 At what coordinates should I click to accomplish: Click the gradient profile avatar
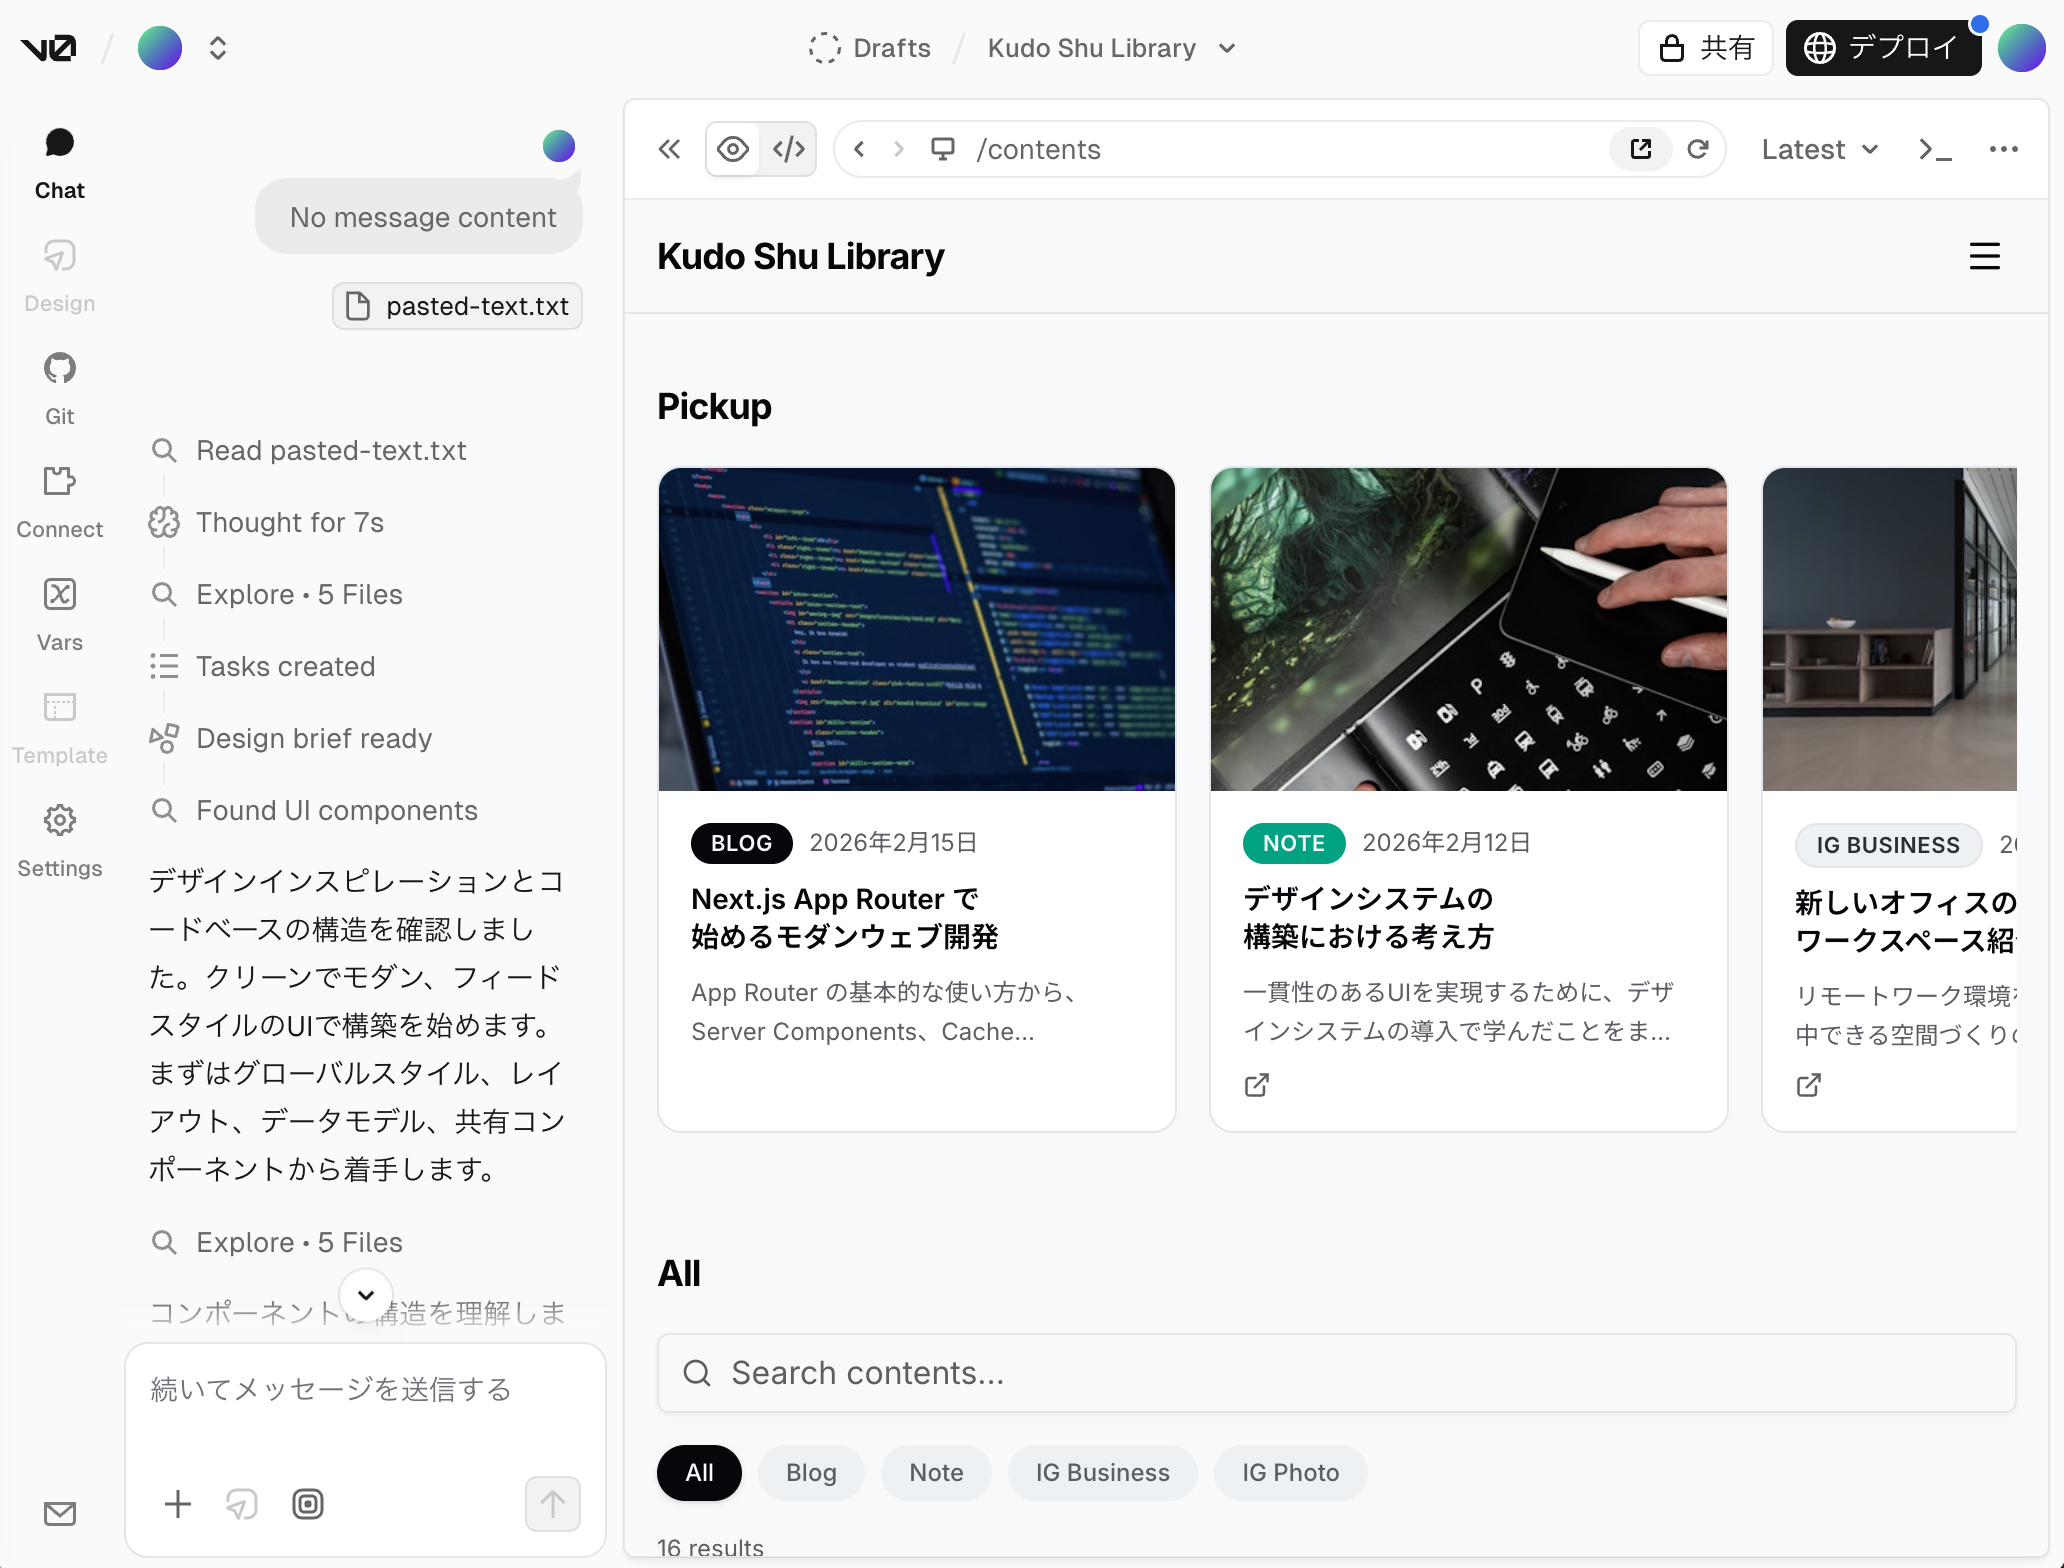pyautogui.click(x=2022, y=47)
